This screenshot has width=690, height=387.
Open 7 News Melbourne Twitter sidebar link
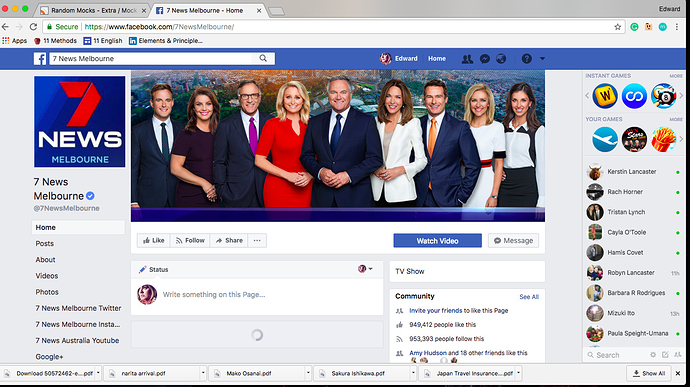(x=78, y=308)
